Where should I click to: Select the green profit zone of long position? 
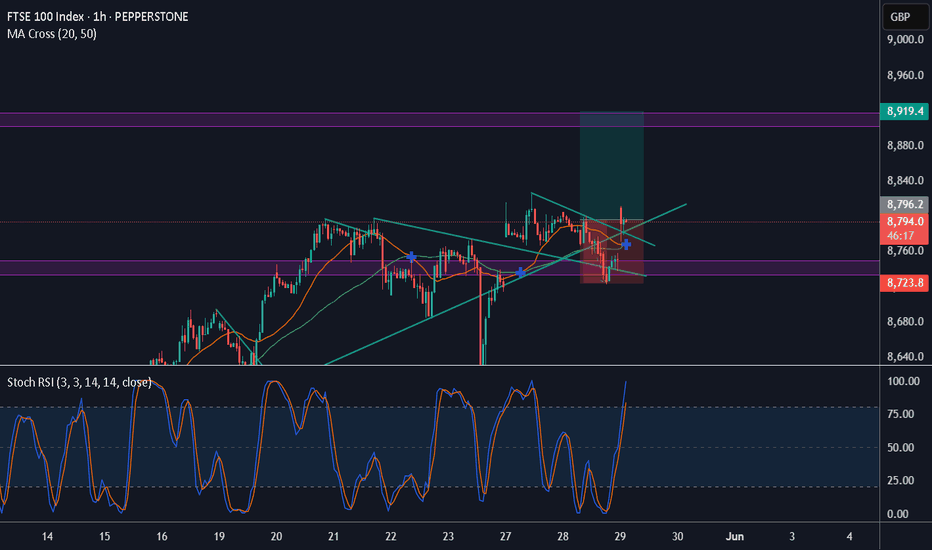612,166
